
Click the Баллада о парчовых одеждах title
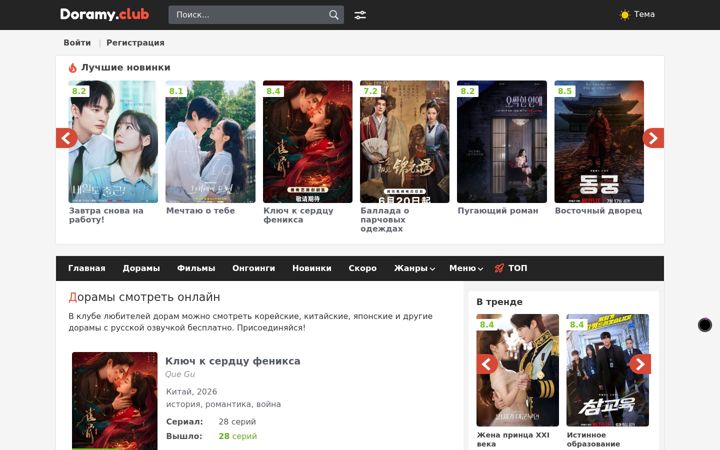coord(385,219)
